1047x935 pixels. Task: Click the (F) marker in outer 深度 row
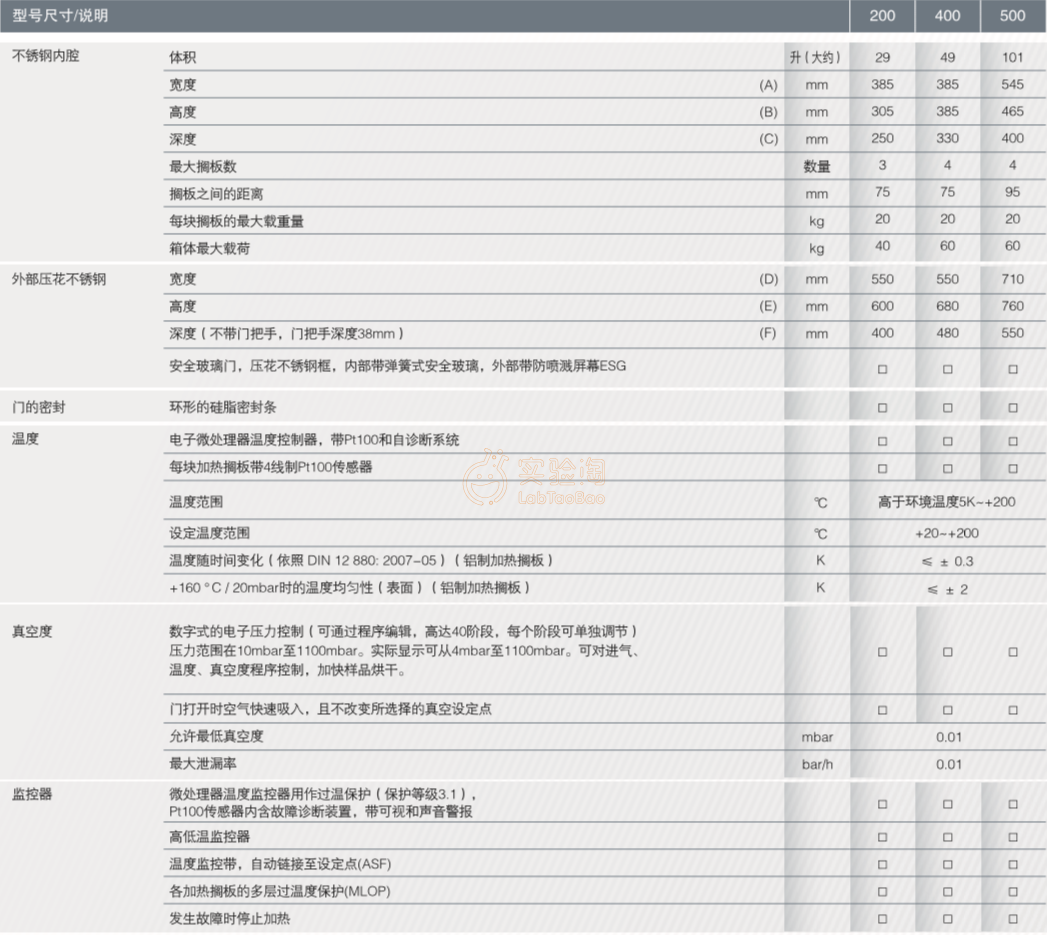pyautogui.click(x=768, y=333)
